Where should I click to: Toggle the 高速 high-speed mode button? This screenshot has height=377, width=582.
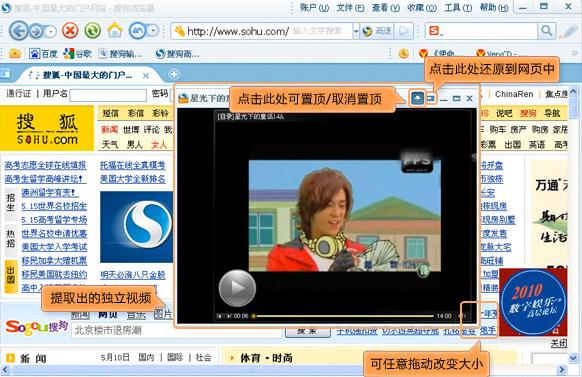point(376,31)
